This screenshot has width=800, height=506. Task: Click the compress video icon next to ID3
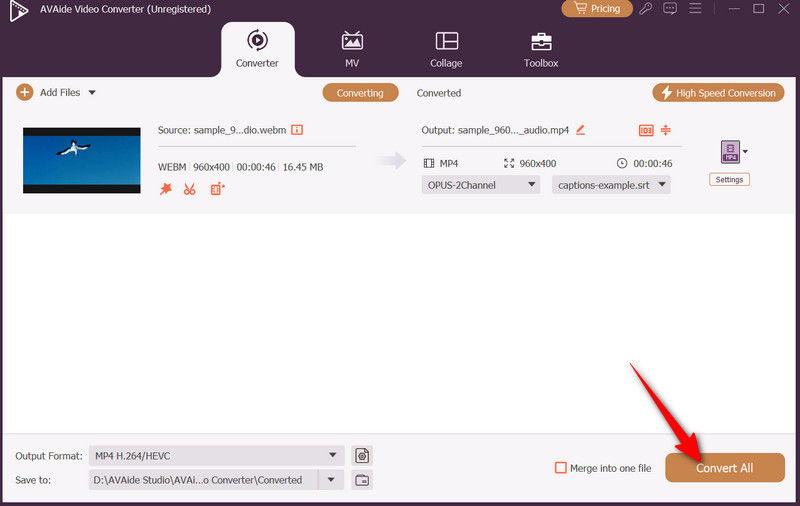point(666,129)
